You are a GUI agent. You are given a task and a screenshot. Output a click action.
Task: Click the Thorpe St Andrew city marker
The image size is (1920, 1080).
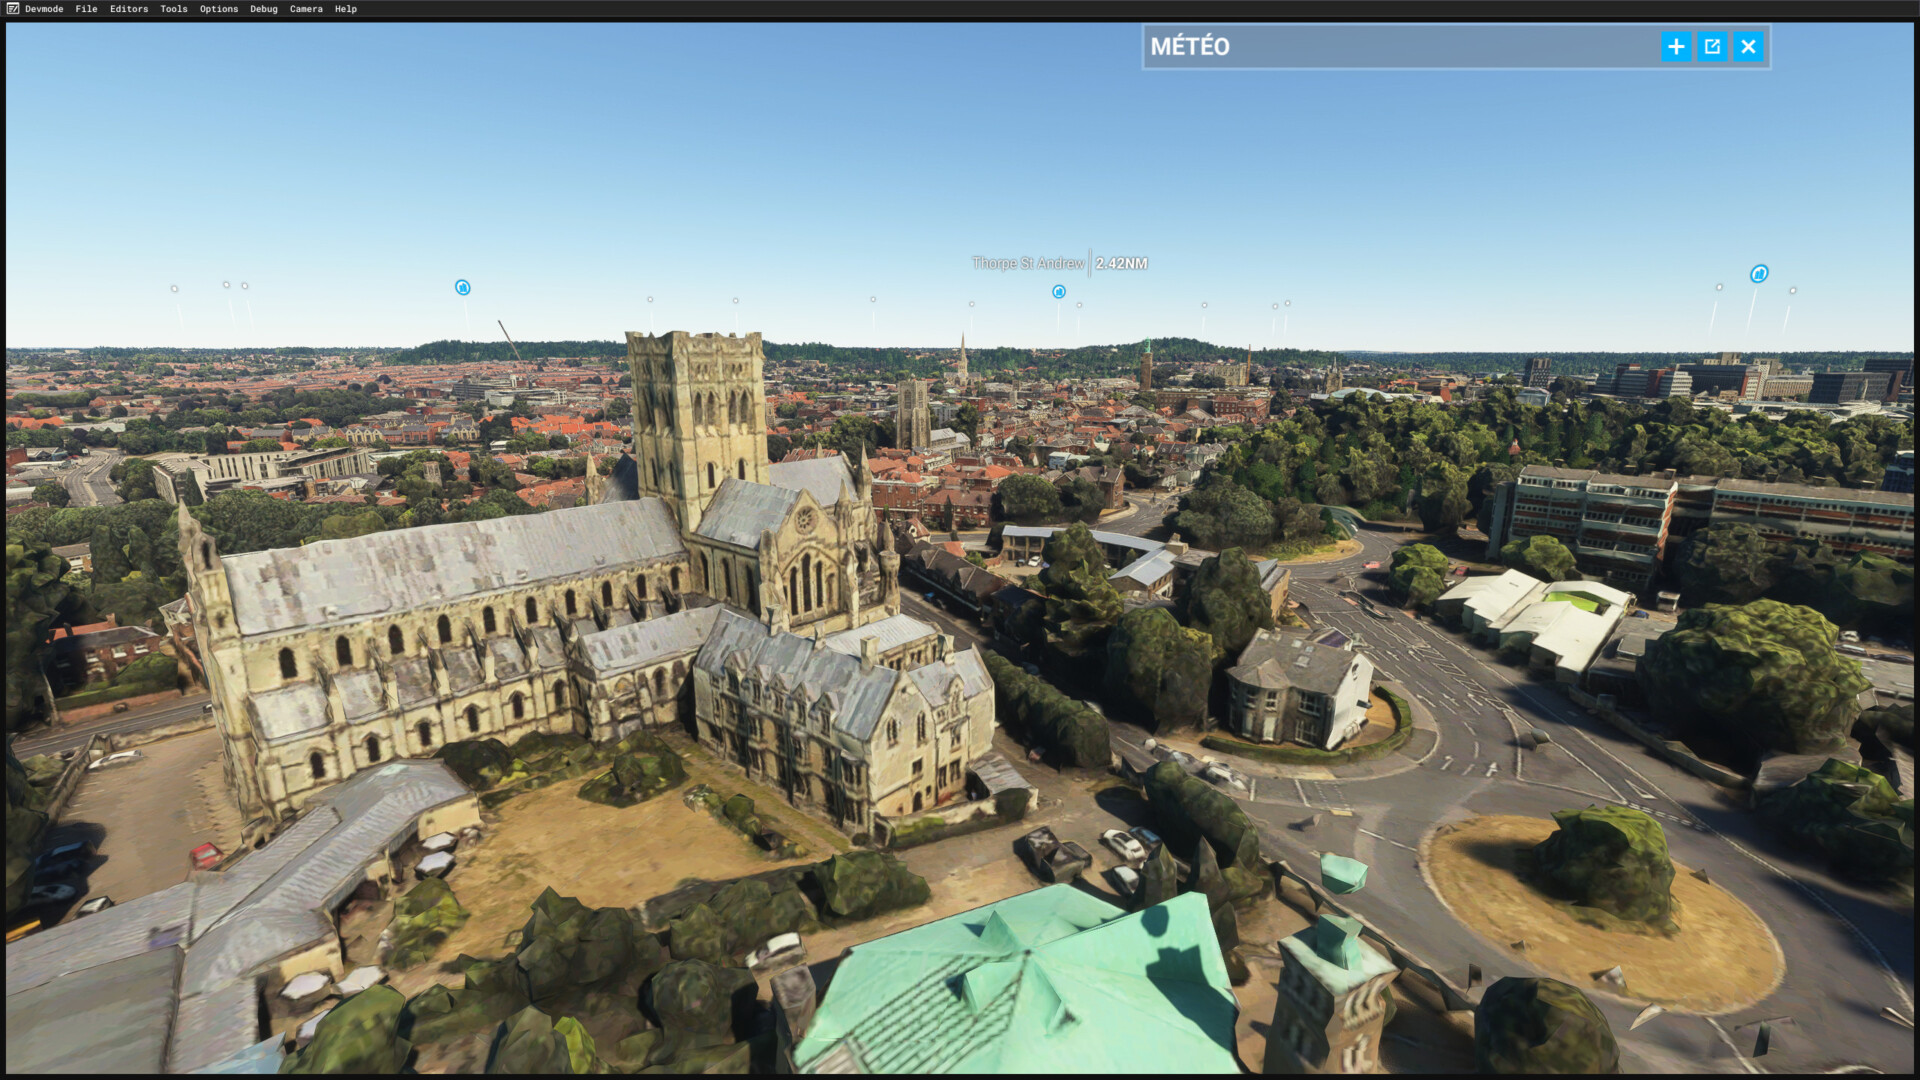coord(1059,292)
